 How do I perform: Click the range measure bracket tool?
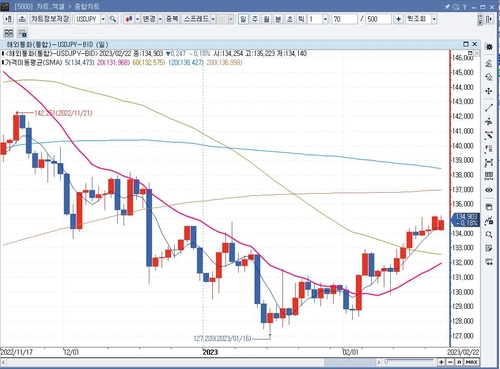click(x=489, y=162)
